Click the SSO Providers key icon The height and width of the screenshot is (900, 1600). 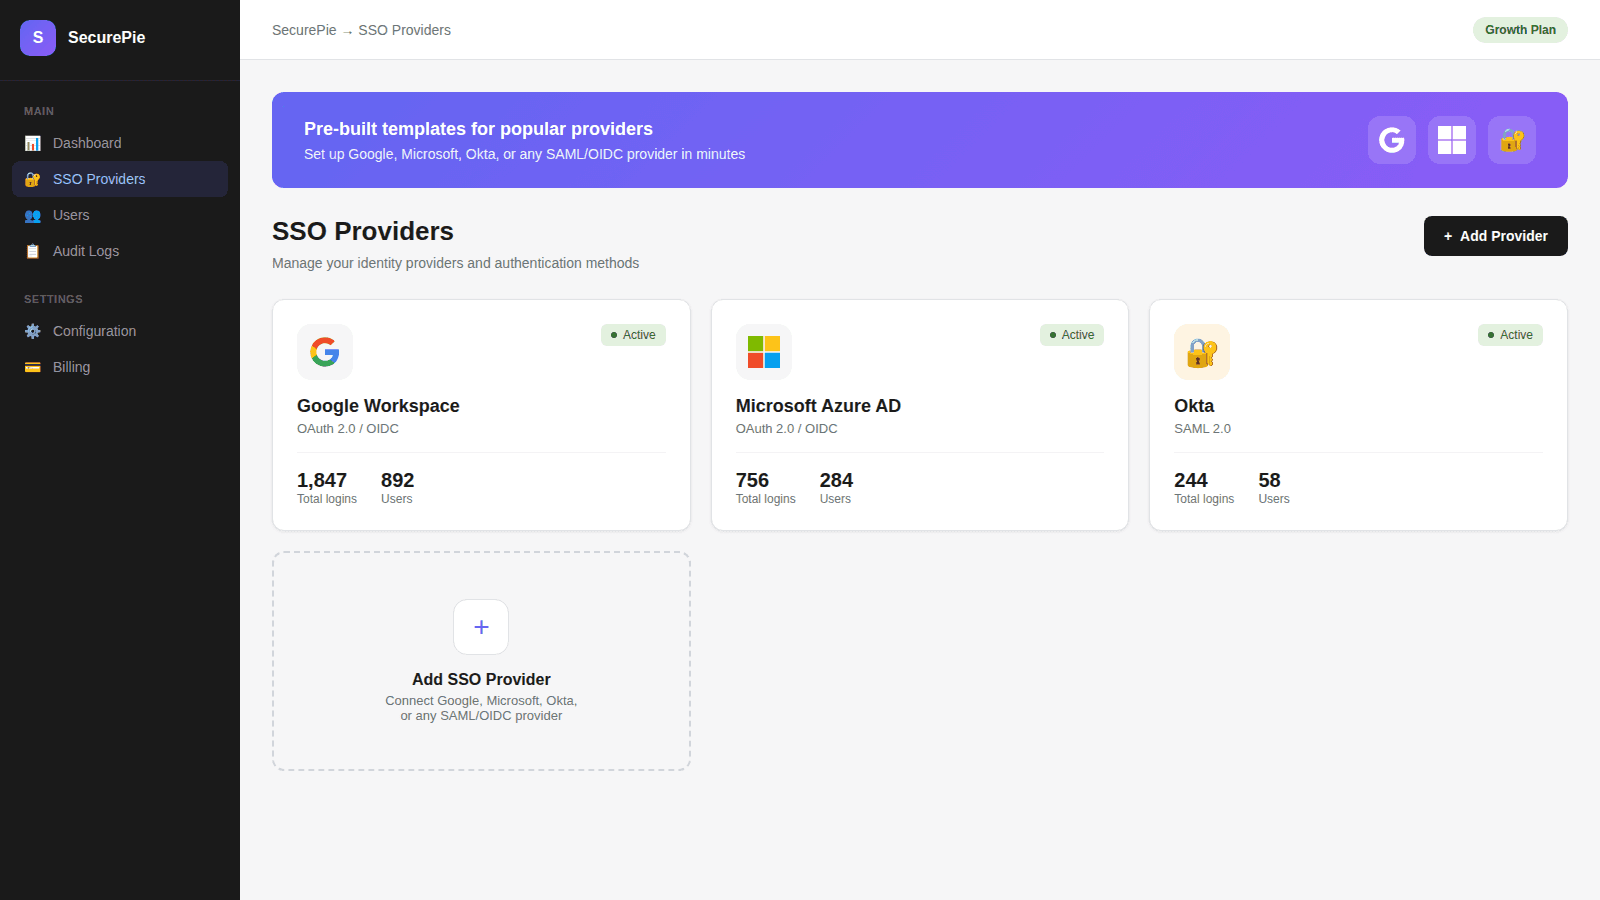(x=33, y=179)
